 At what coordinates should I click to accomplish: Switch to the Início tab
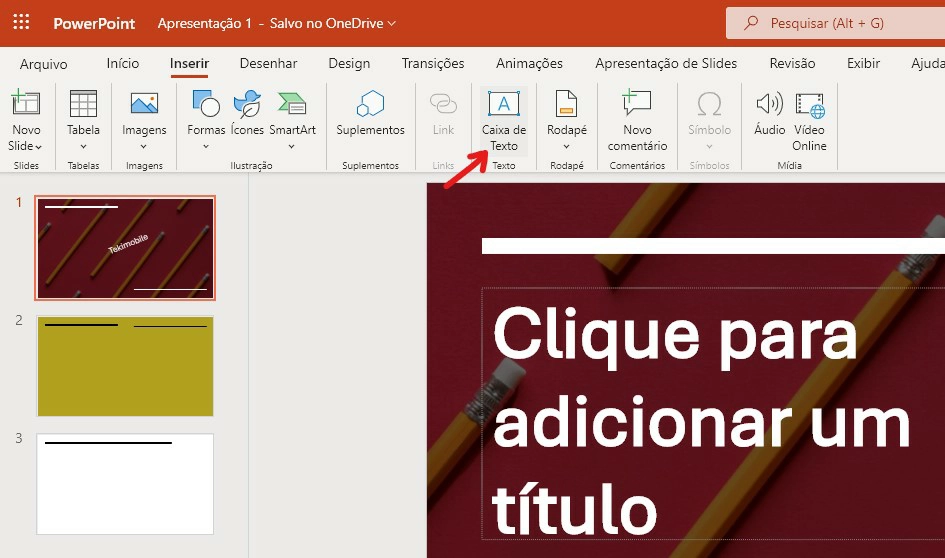point(122,63)
